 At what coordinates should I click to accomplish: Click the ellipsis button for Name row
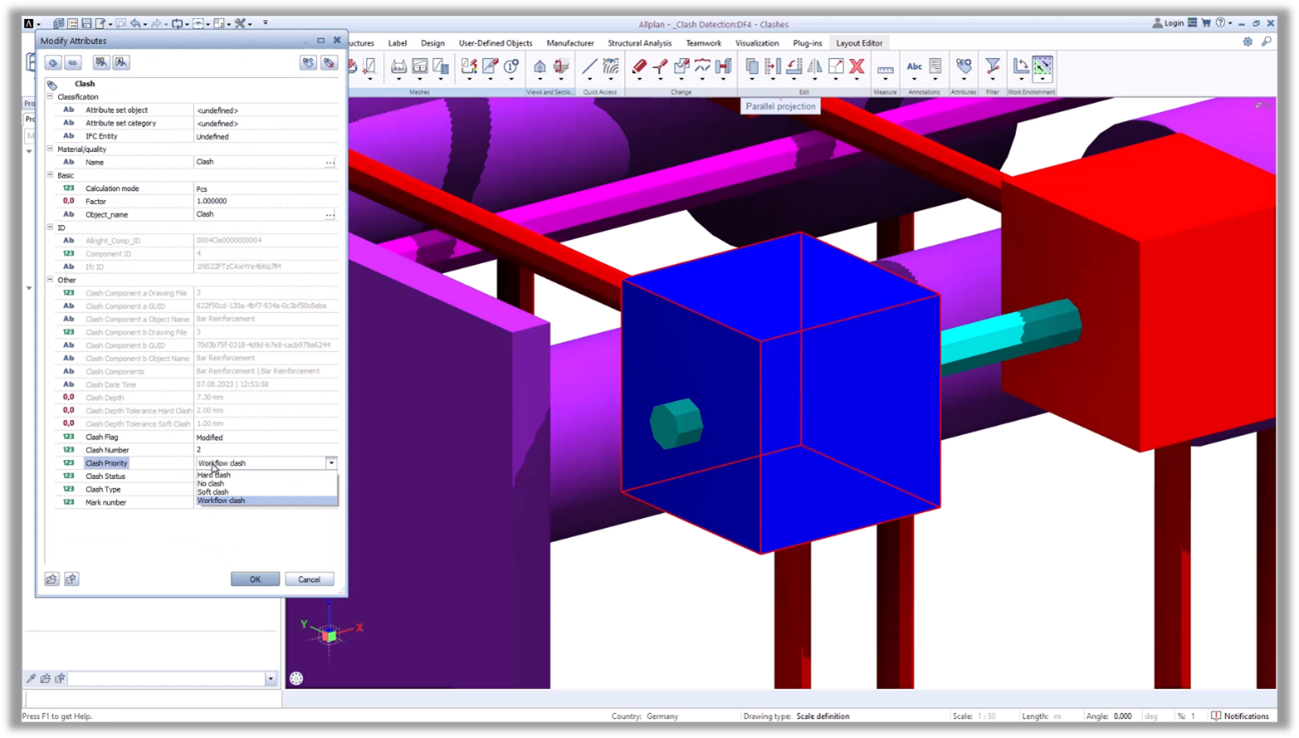click(x=330, y=162)
